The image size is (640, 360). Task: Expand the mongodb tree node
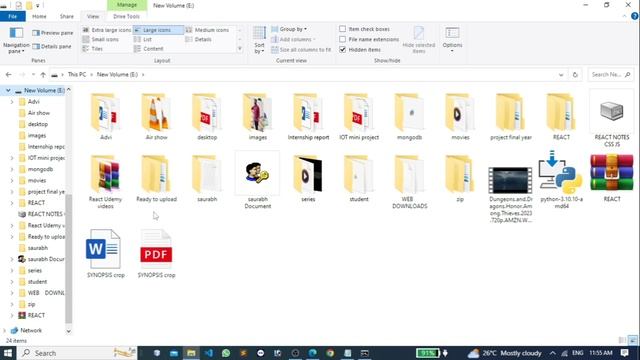pos(12,169)
